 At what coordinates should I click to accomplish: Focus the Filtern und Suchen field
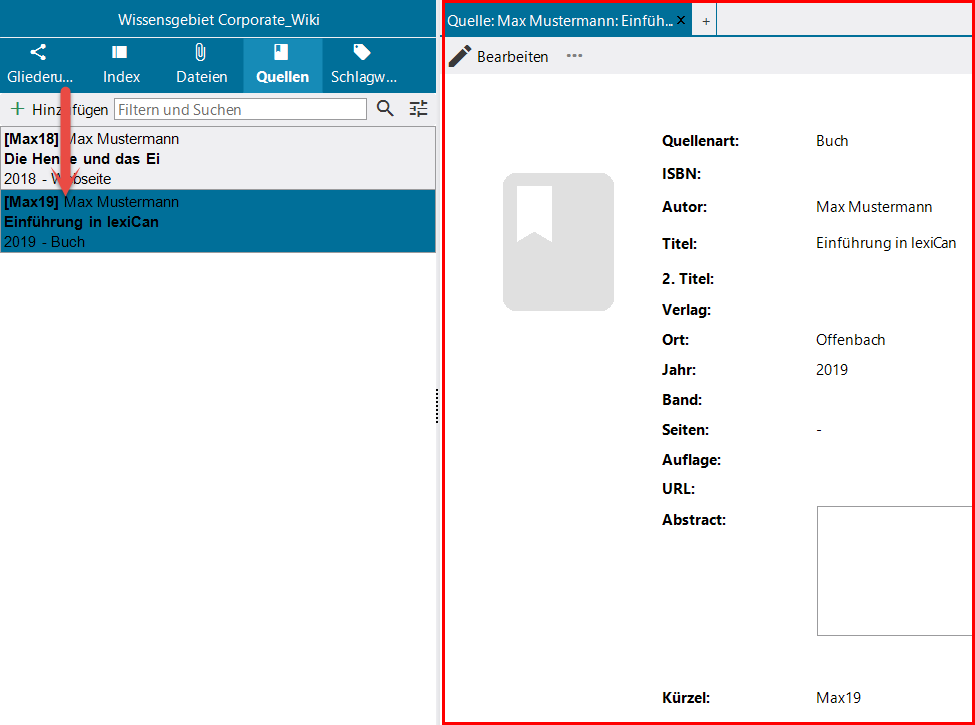pos(240,109)
